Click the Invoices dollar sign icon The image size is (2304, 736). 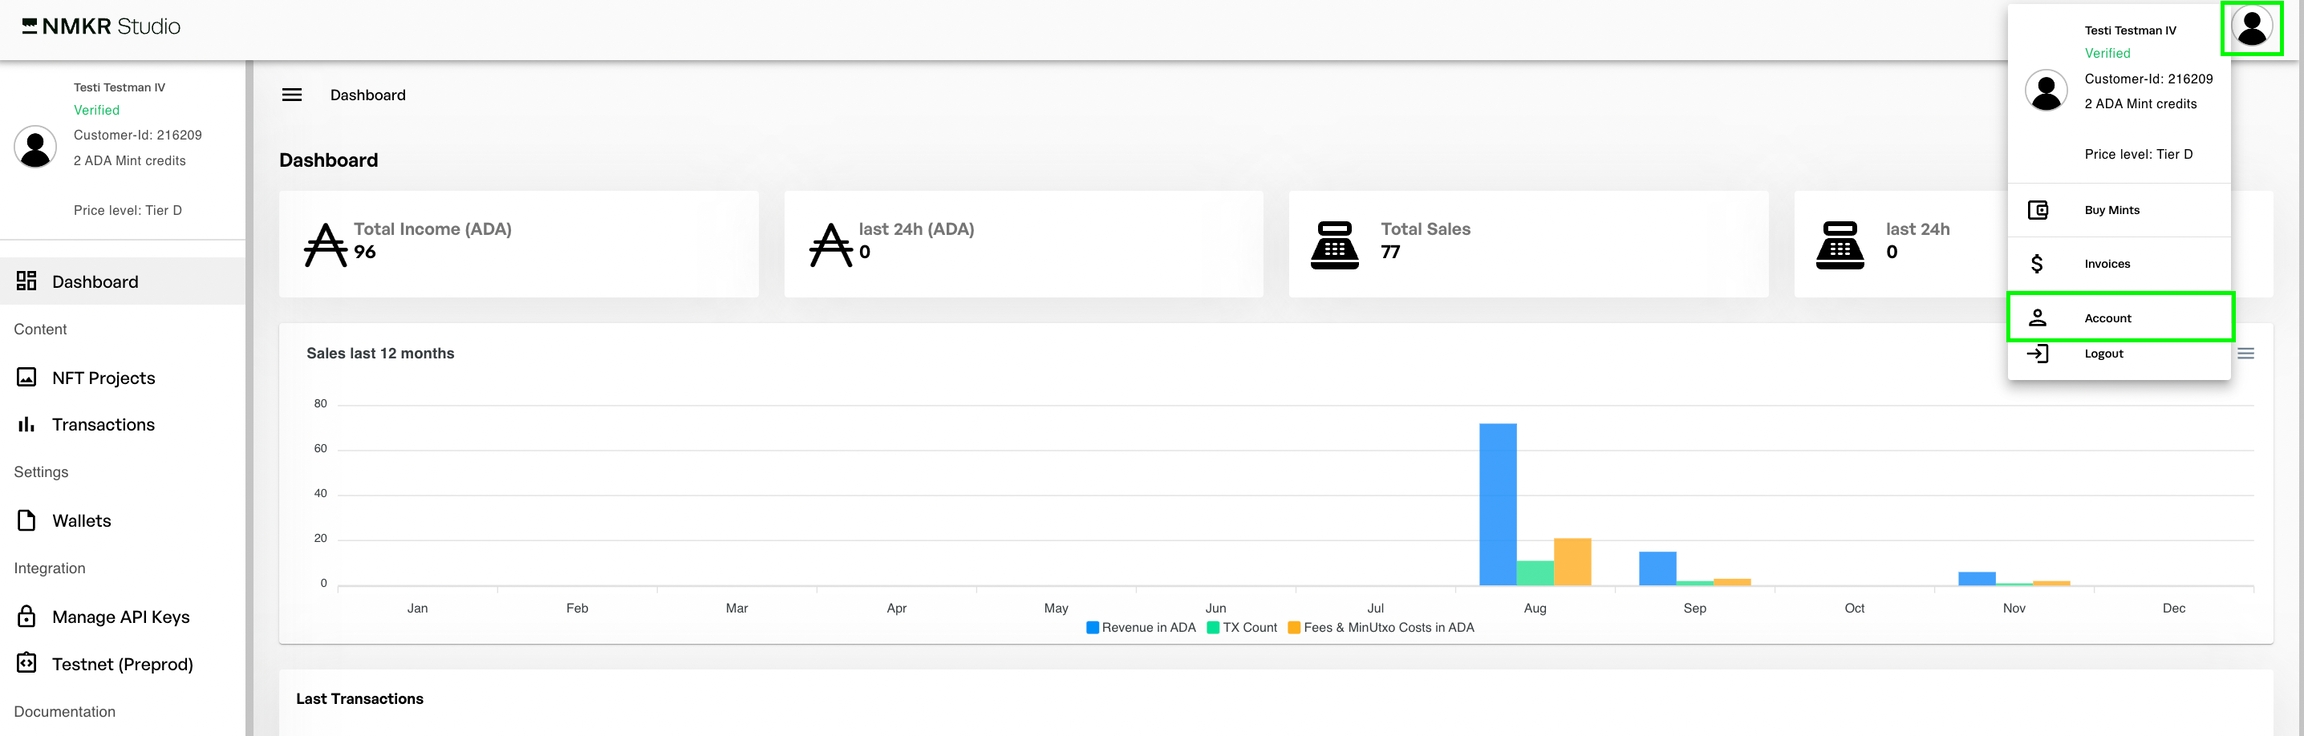click(x=2037, y=264)
